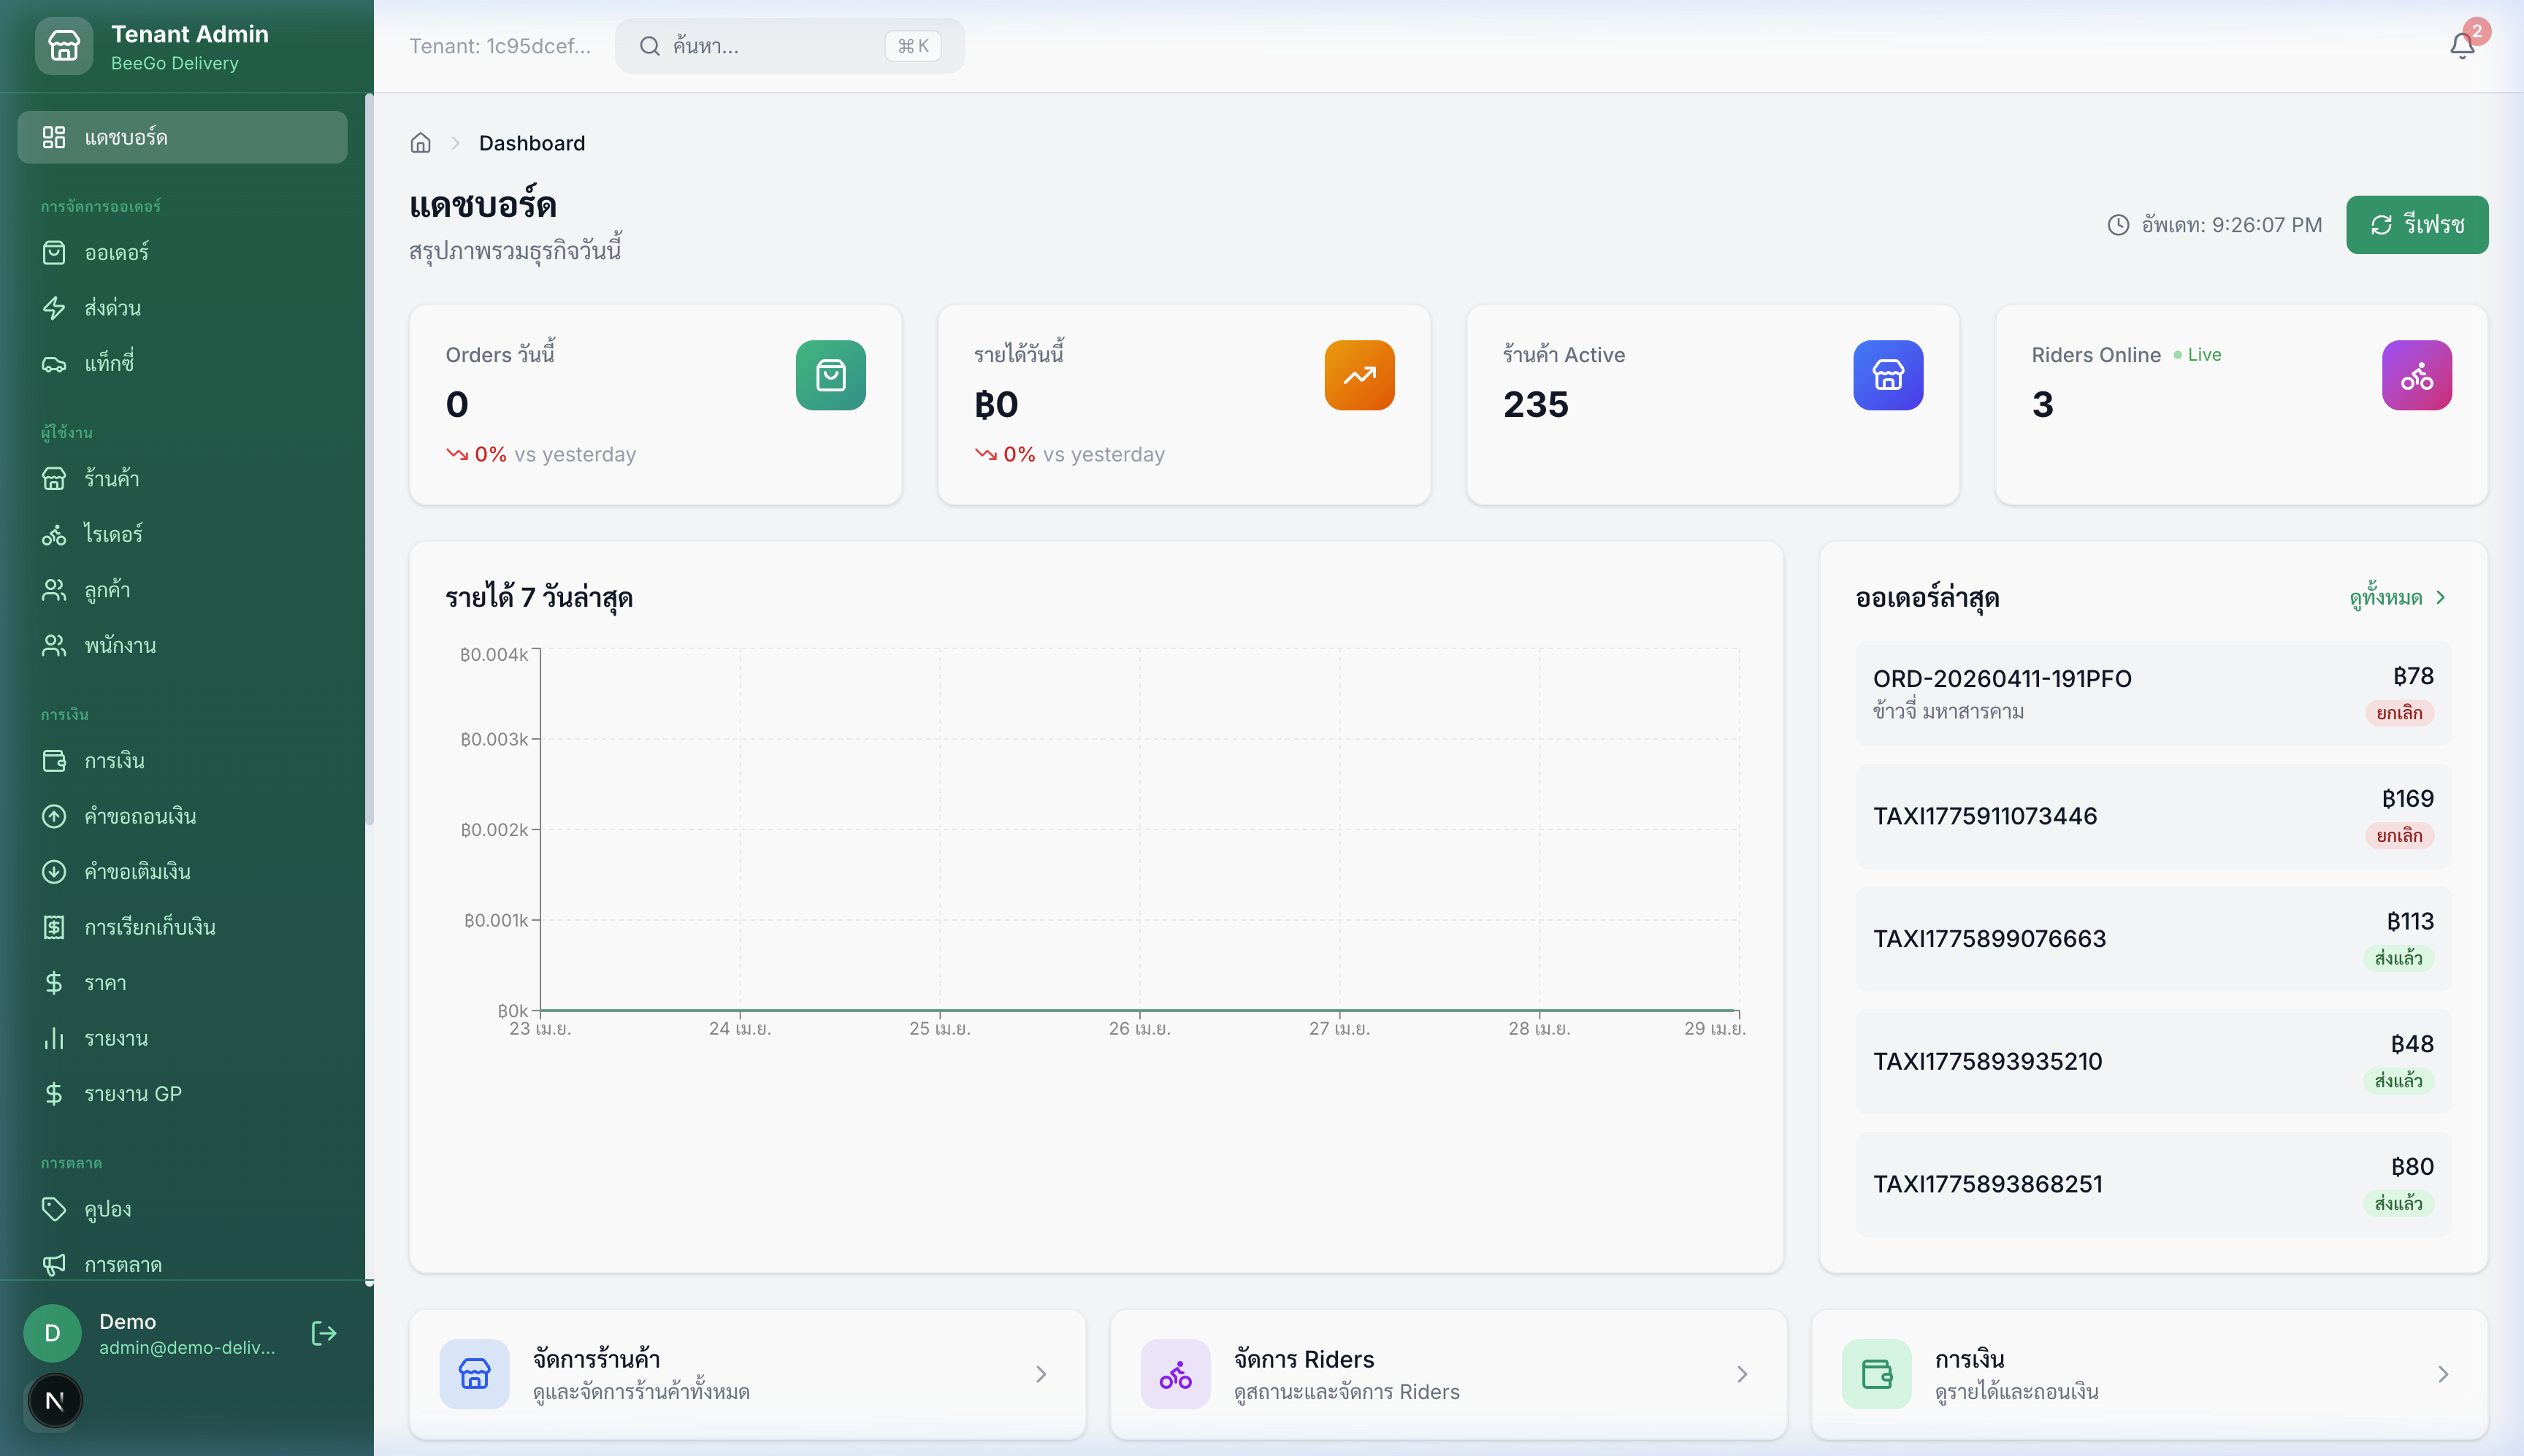
Task: Click the Riders Online bike icon
Action: (2415, 375)
